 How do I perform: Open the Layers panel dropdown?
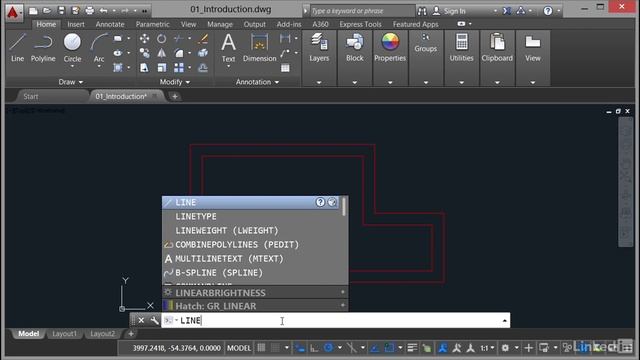(319, 82)
